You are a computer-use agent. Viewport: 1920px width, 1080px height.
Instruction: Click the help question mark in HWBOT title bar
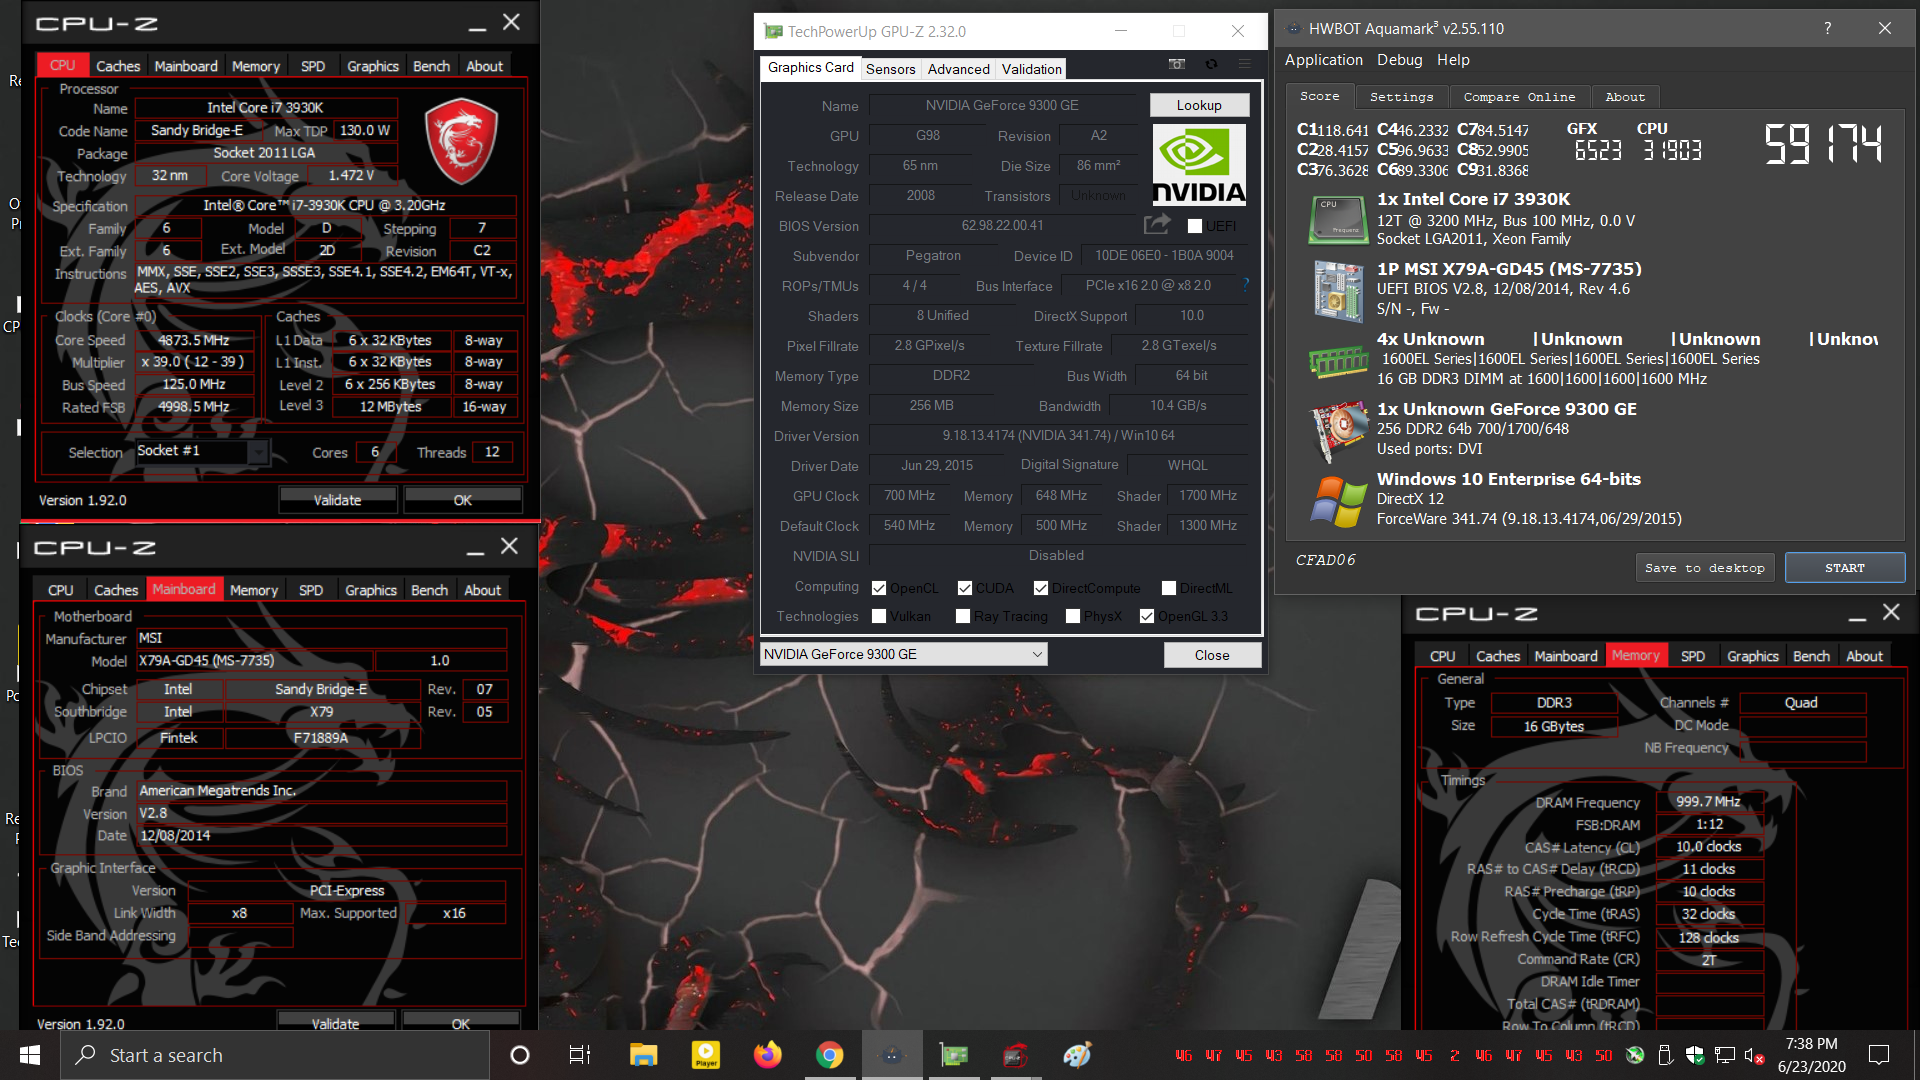point(1827,28)
